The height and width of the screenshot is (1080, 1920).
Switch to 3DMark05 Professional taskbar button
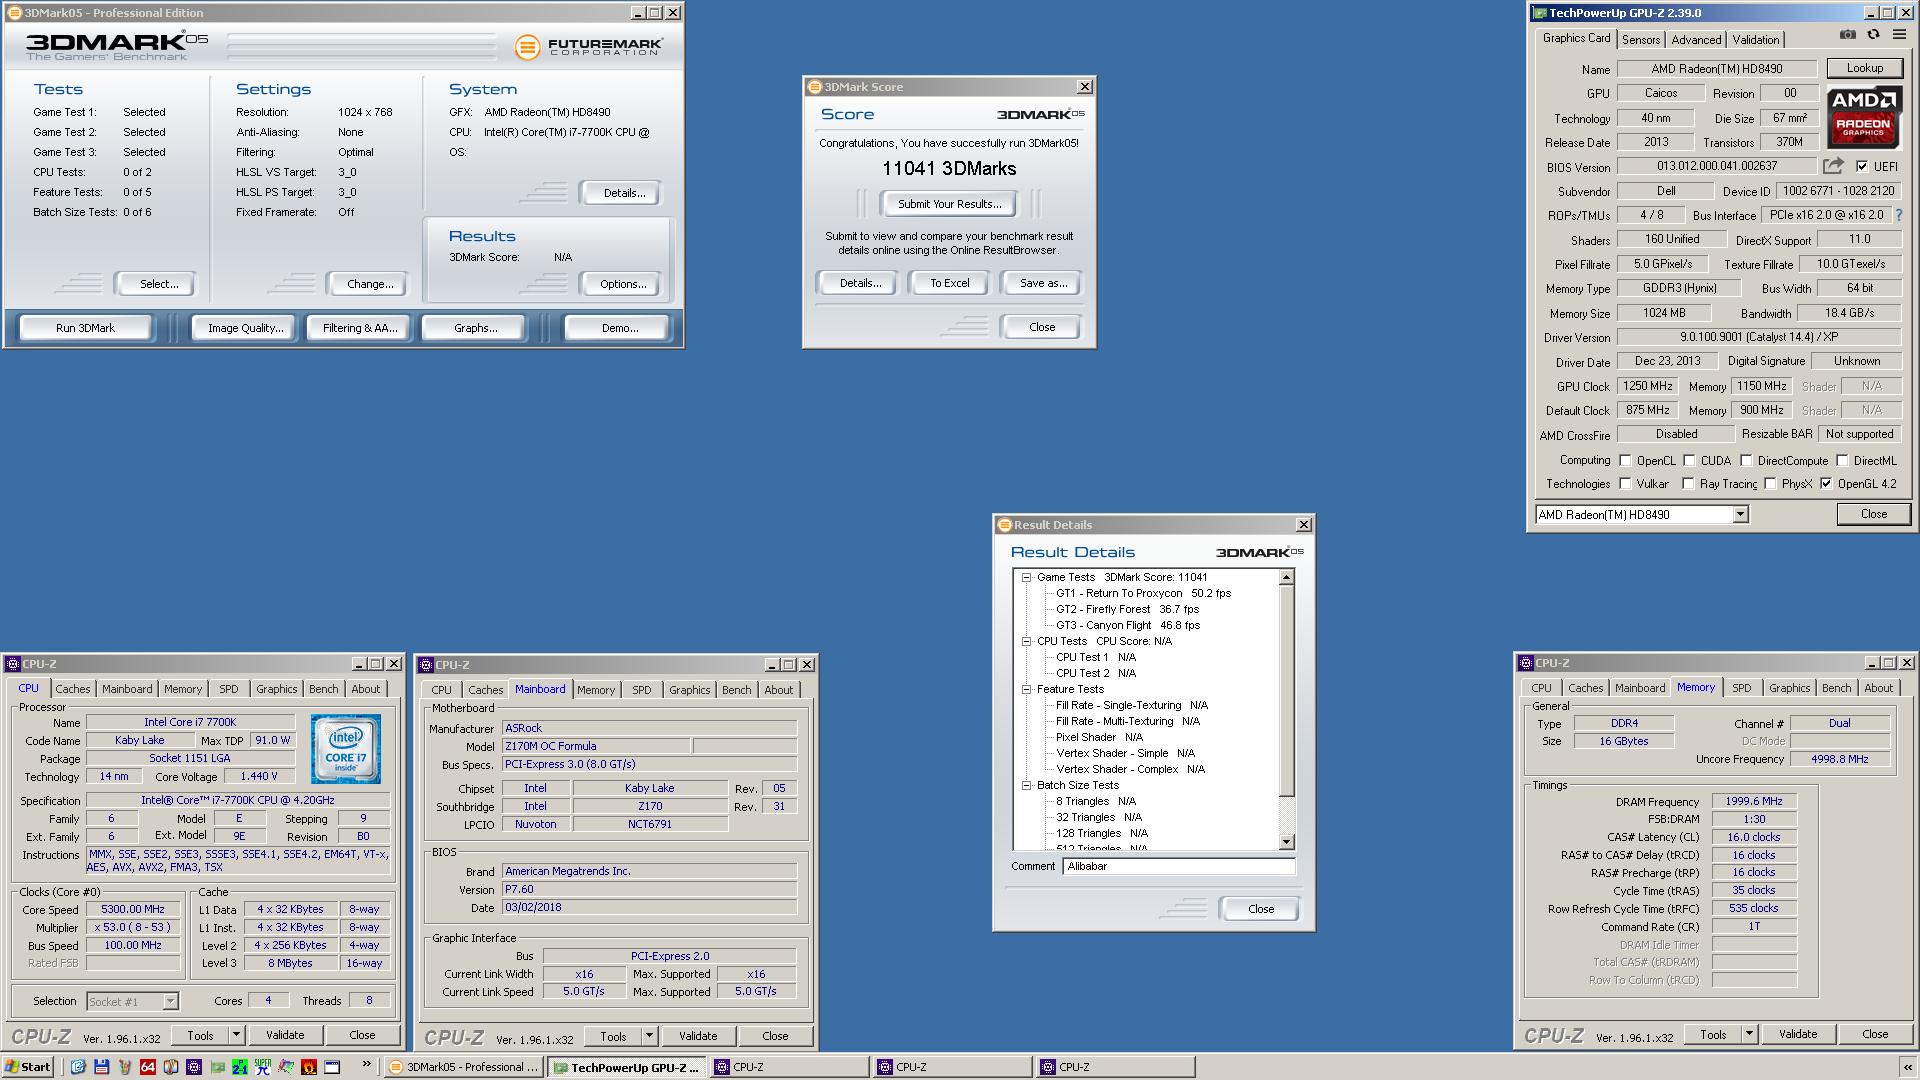point(464,1067)
